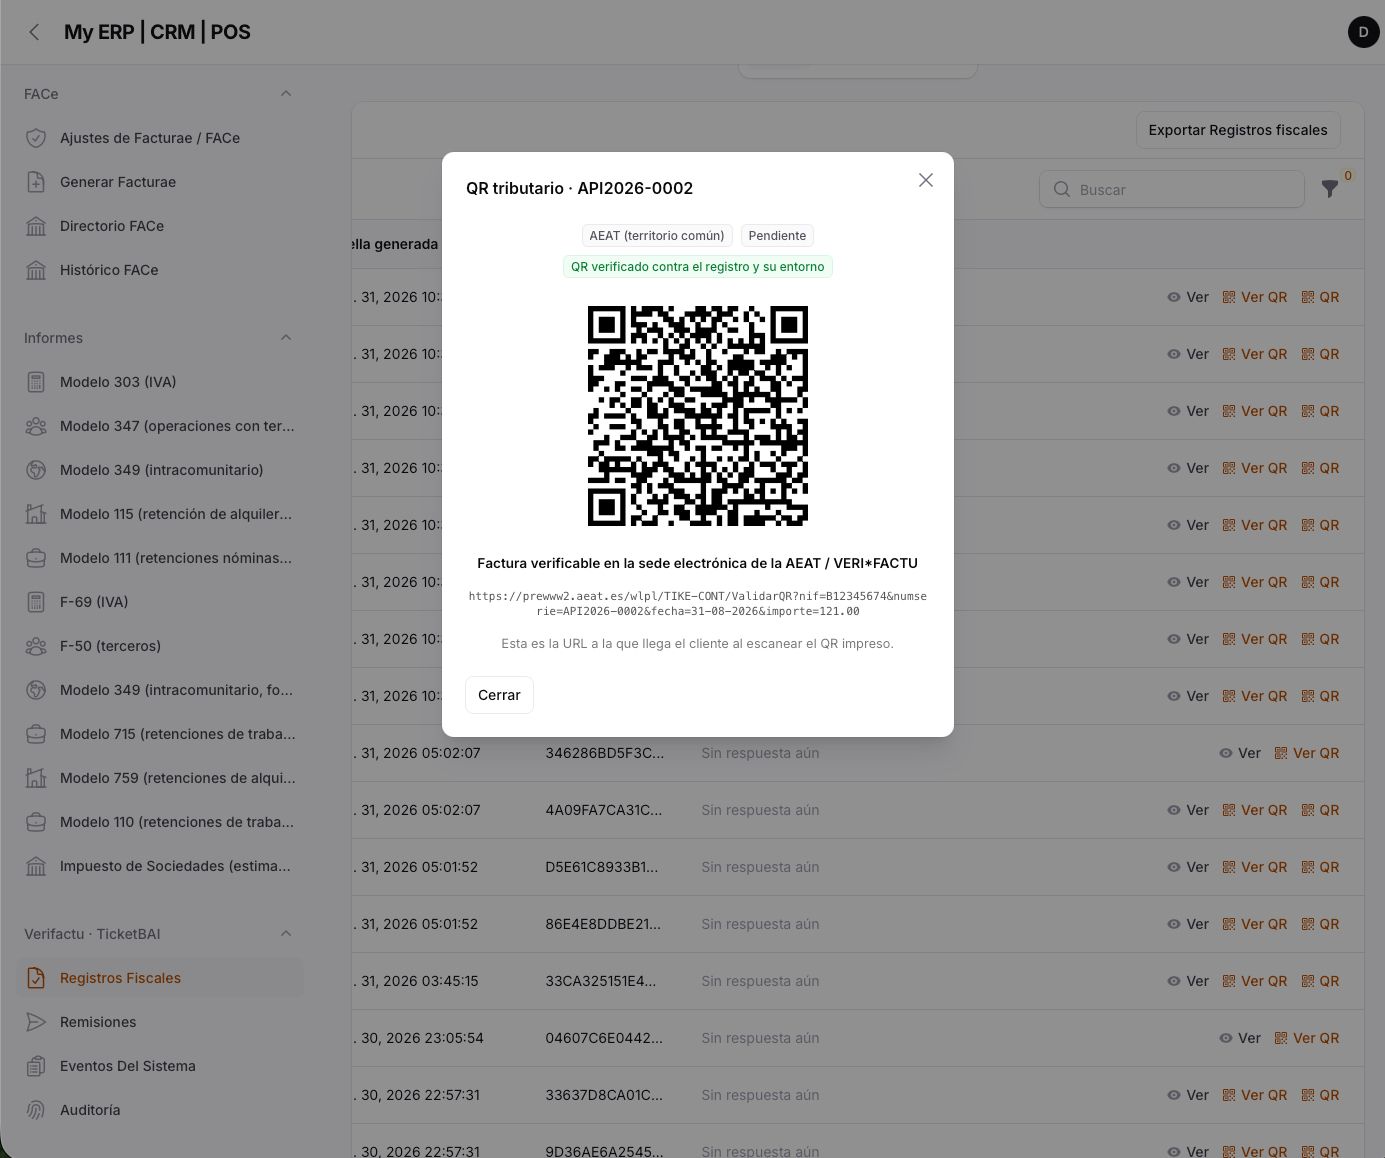Screen dimensions: 1385x1158
Task: Open Ajustes de Facturae / FACe icon
Action: click(x=36, y=138)
